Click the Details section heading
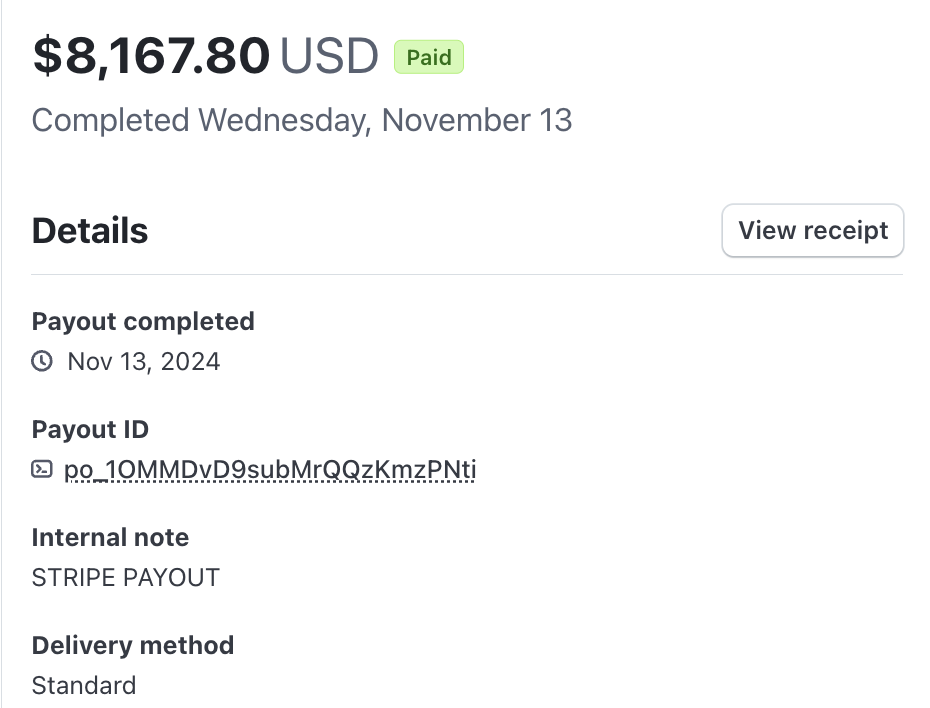This screenshot has height=708, width=930. 90,231
